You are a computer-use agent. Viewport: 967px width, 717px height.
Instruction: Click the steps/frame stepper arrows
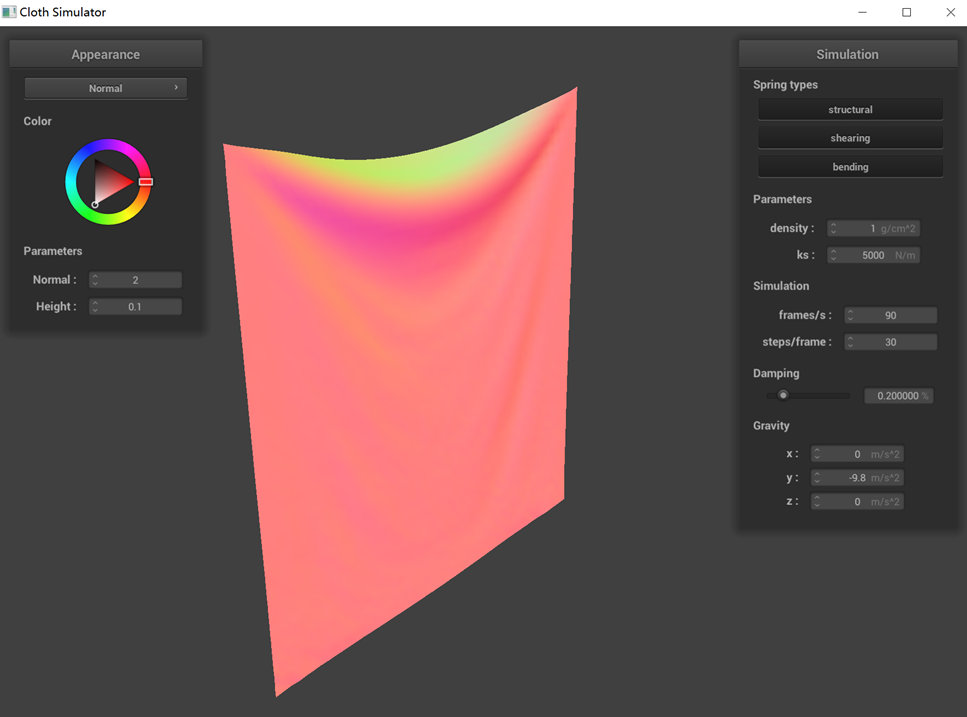click(850, 342)
